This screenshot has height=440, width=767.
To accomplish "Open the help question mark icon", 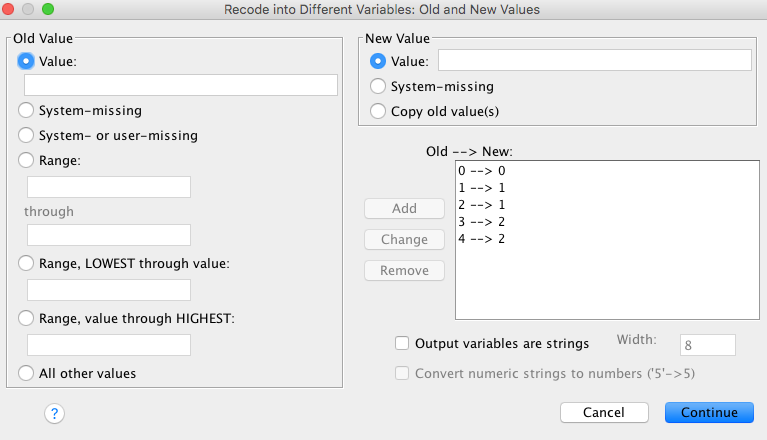I will [54, 414].
